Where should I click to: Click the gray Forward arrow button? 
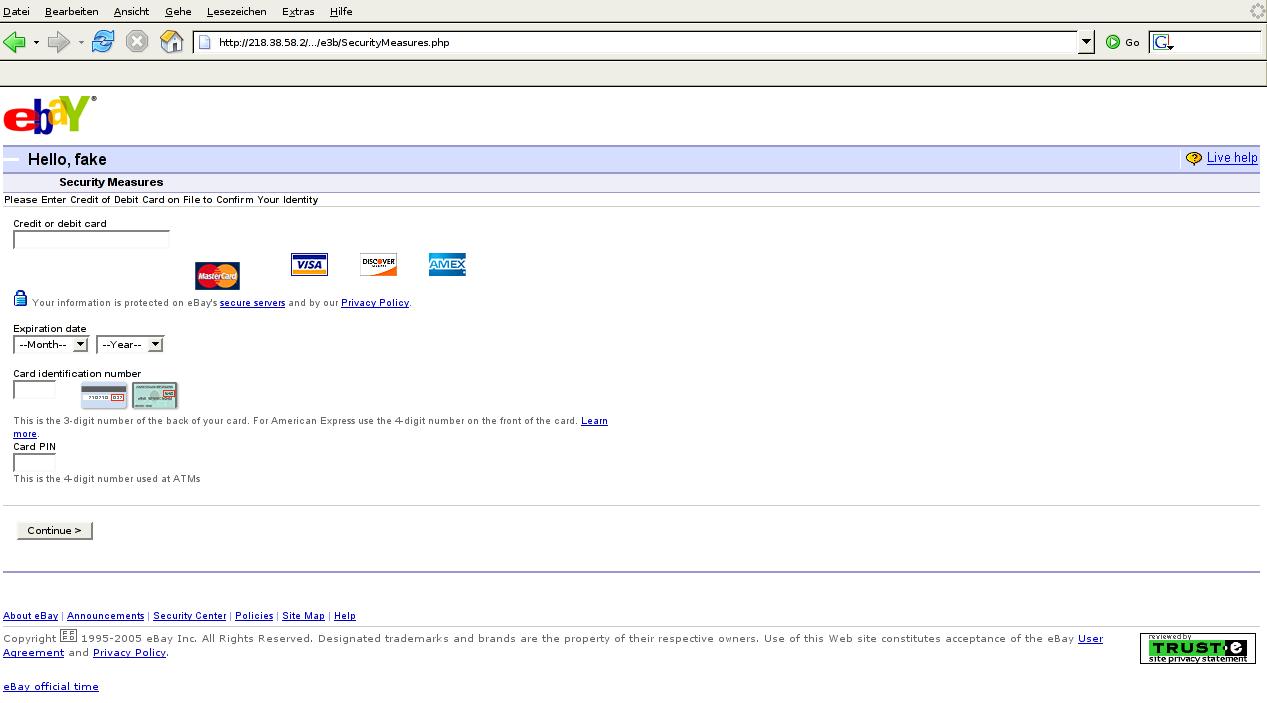pyautogui.click(x=59, y=42)
